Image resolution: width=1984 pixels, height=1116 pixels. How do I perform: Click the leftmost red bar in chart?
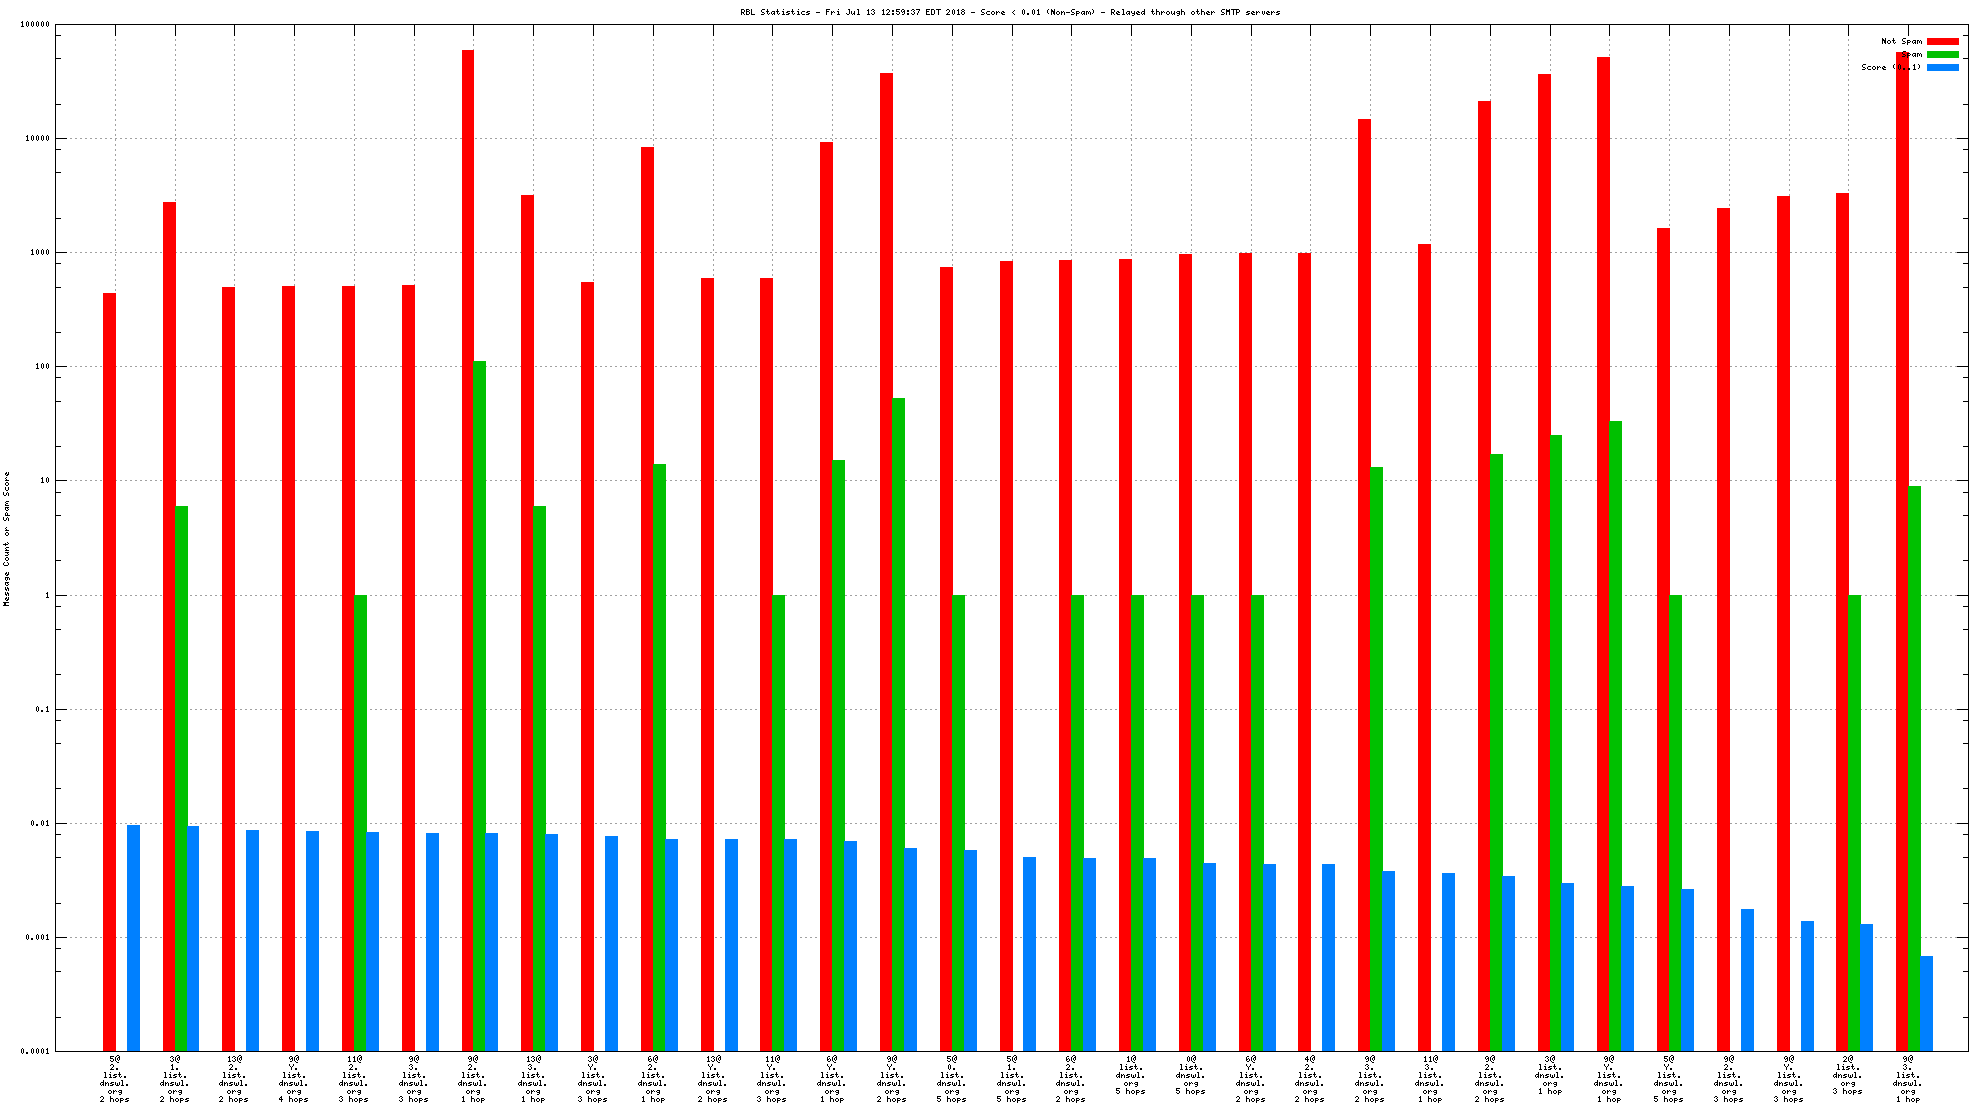(109, 670)
